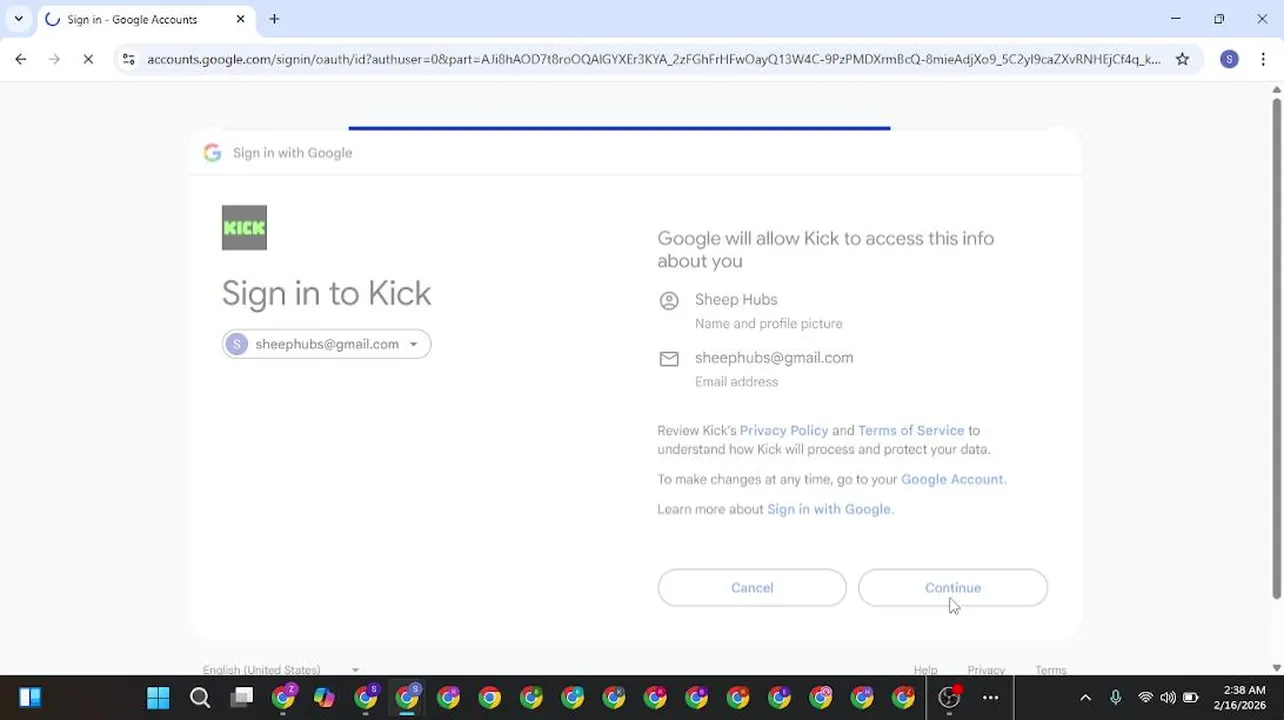Click the 'Sign in to Kick' heading

(x=326, y=294)
